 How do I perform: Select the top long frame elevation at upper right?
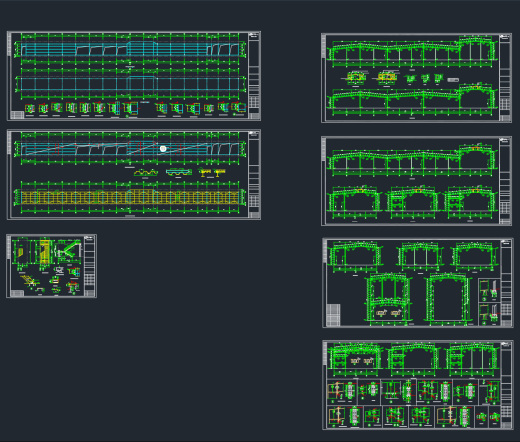coord(412,51)
